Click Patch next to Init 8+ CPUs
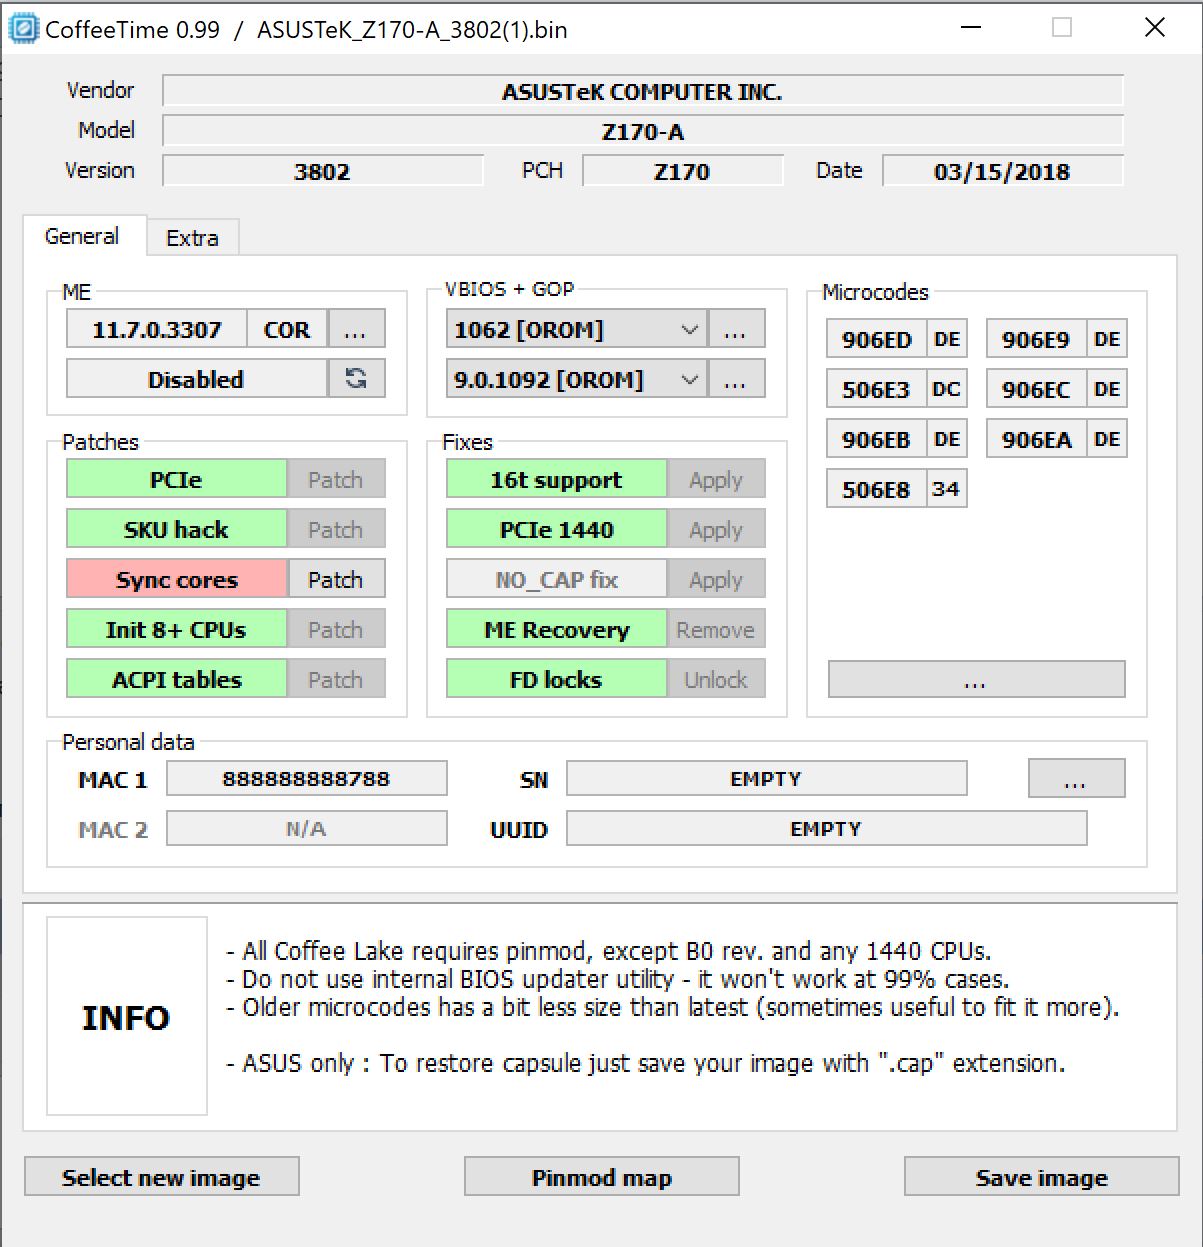The image size is (1203, 1247). (x=336, y=630)
